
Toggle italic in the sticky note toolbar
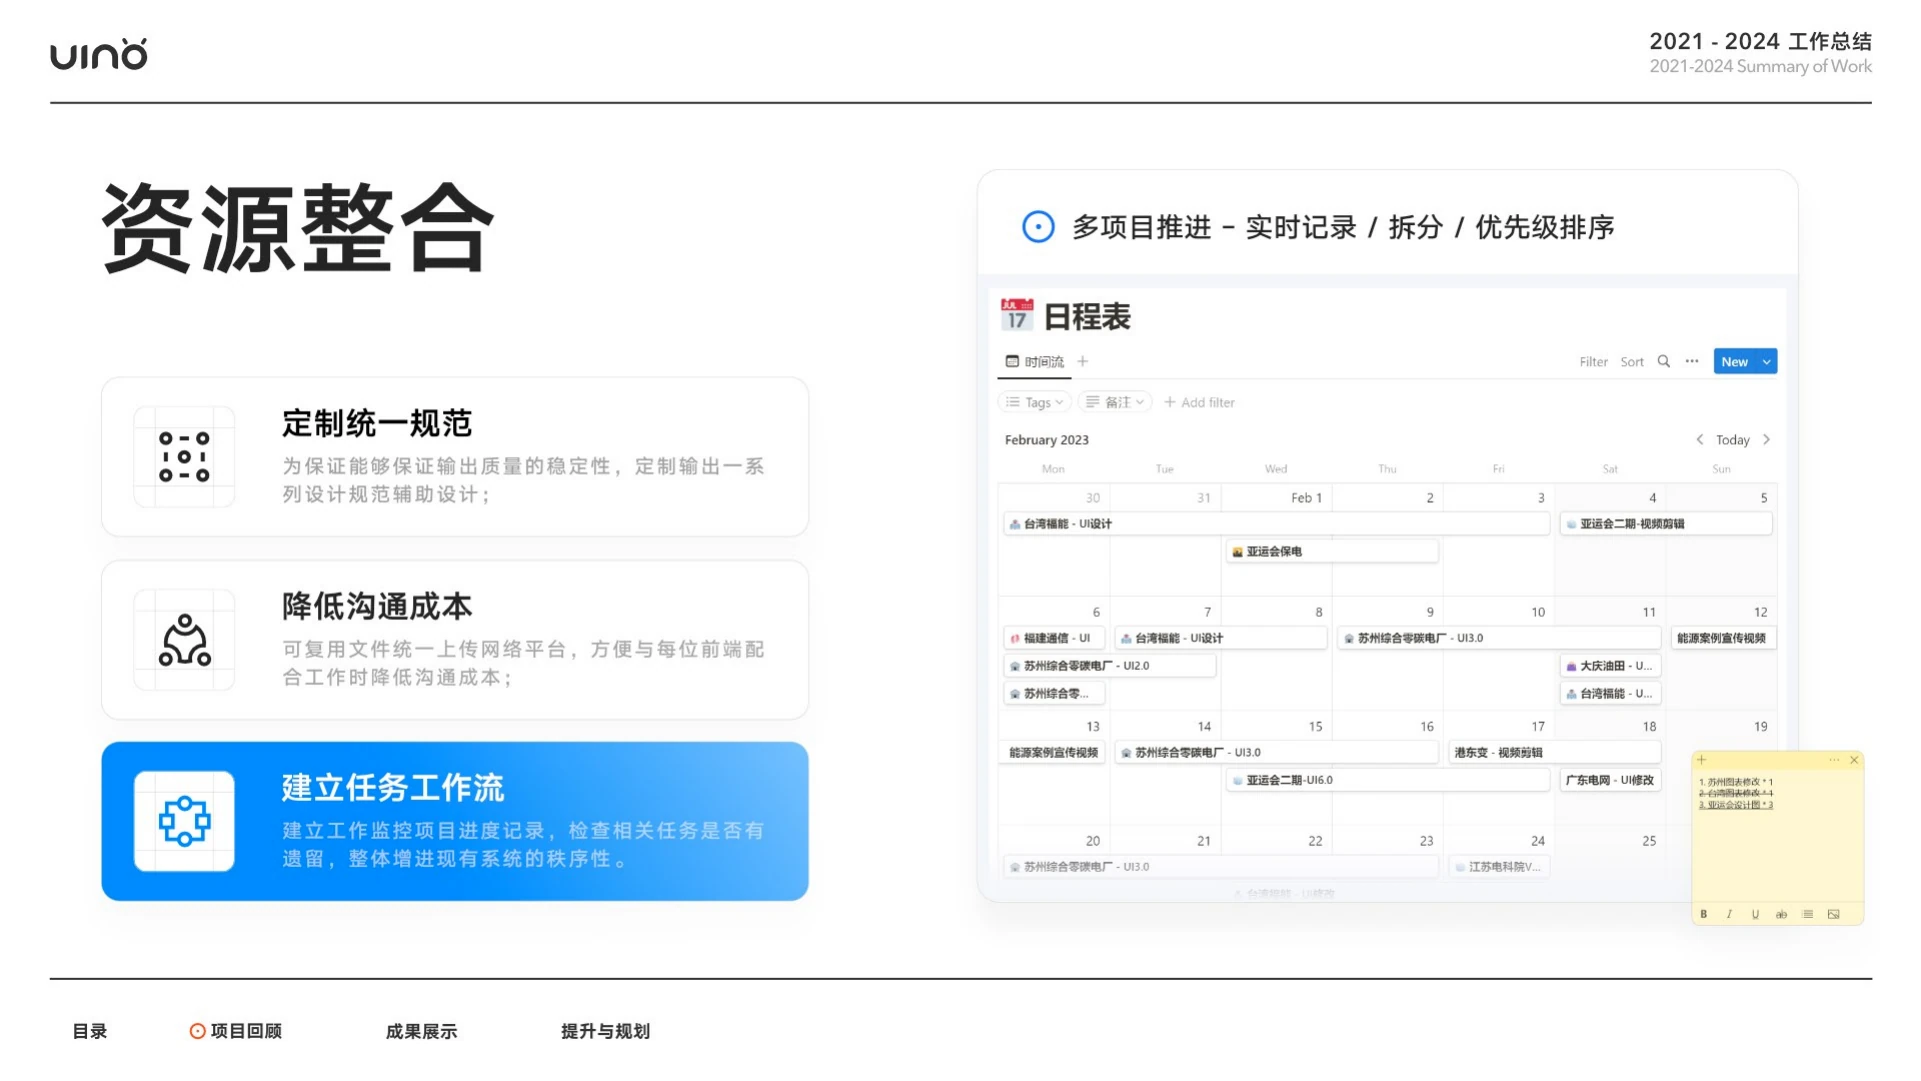click(x=1729, y=914)
